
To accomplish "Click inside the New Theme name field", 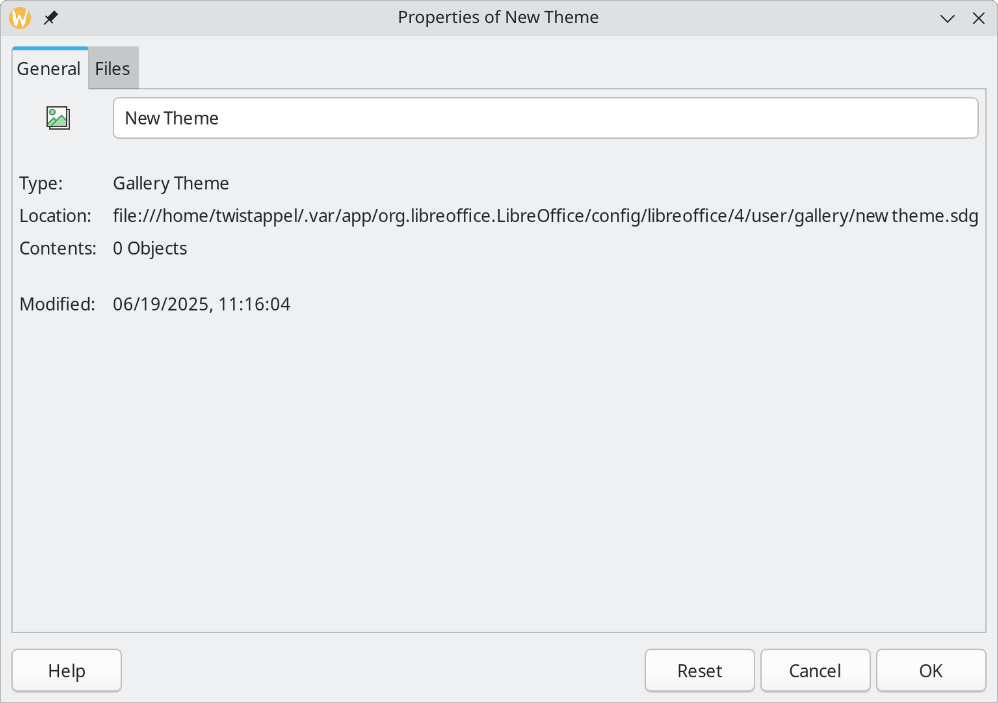I will [545, 117].
